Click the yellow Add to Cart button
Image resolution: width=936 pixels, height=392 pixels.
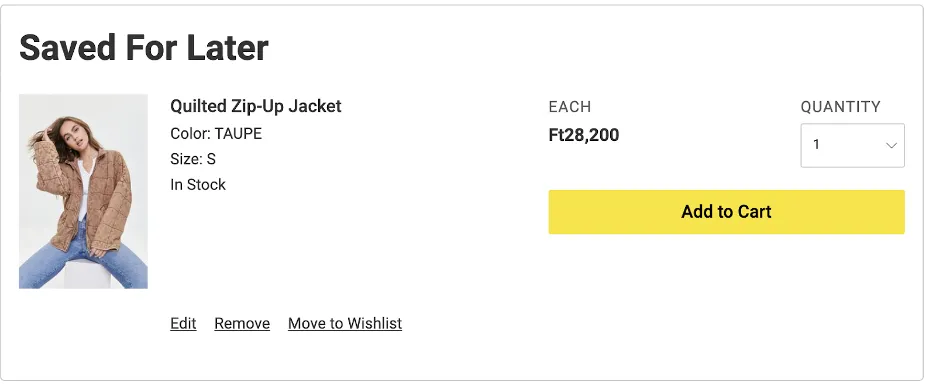(x=726, y=212)
